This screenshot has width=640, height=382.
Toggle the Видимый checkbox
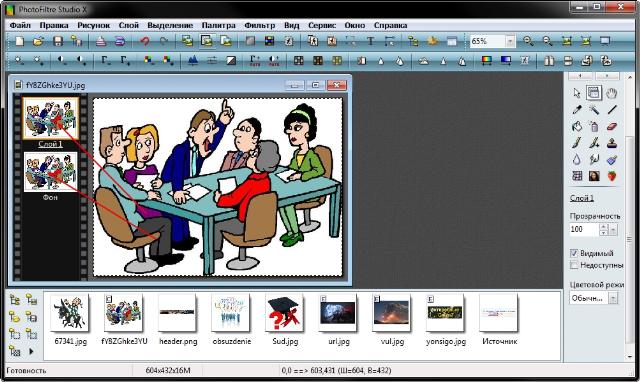(x=574, y=253)
